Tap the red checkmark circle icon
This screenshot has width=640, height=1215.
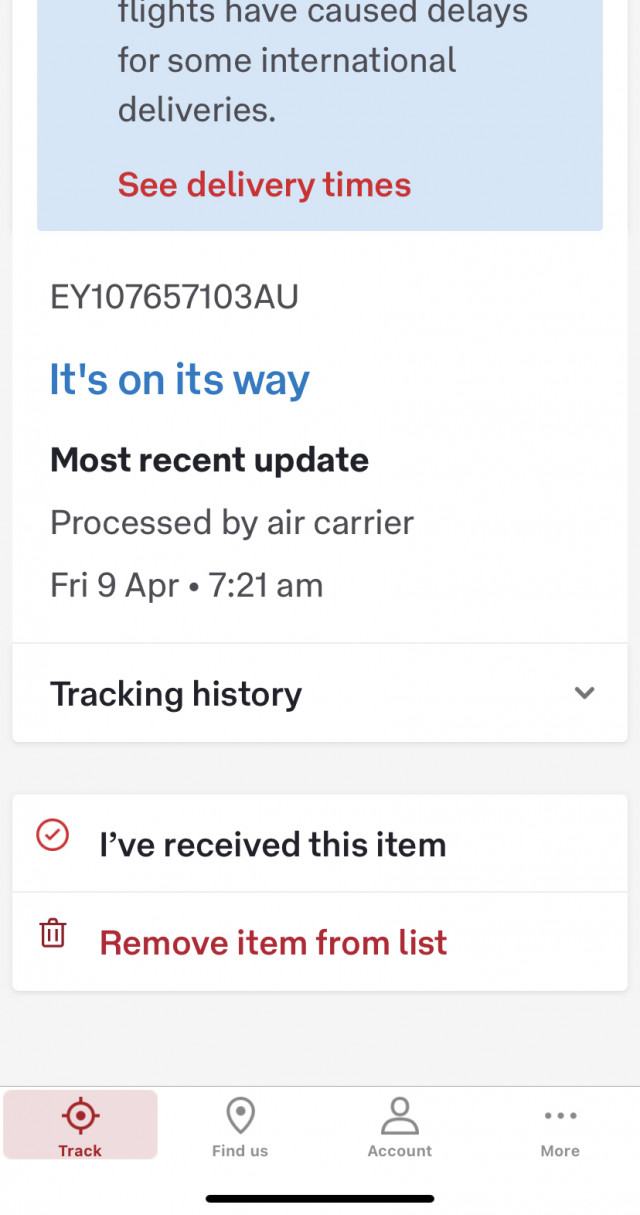pyautogui.click(x=52, y=835)
